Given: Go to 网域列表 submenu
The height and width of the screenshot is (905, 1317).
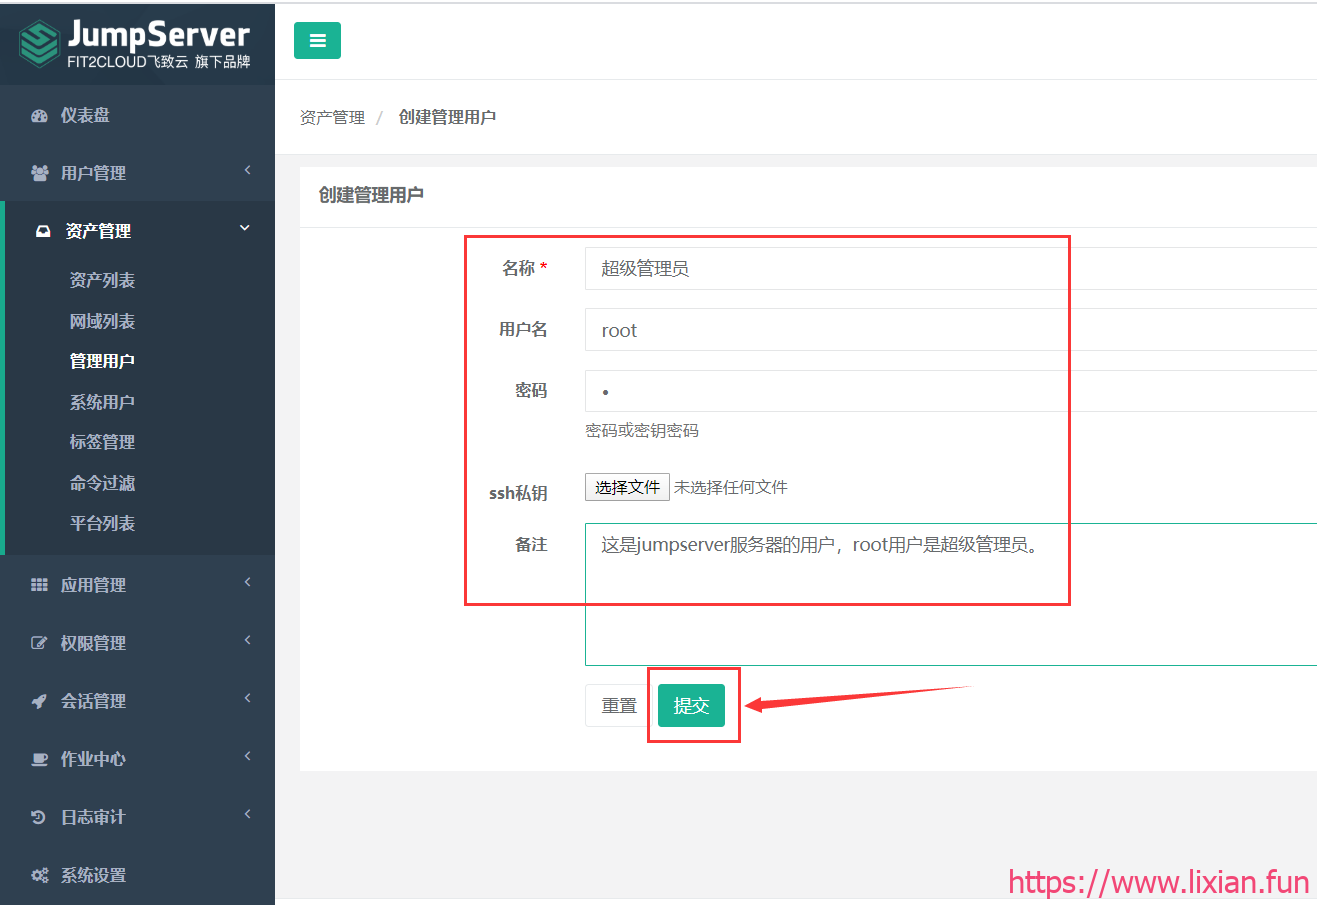Looking at the screenshot, I should click(102, 321).
